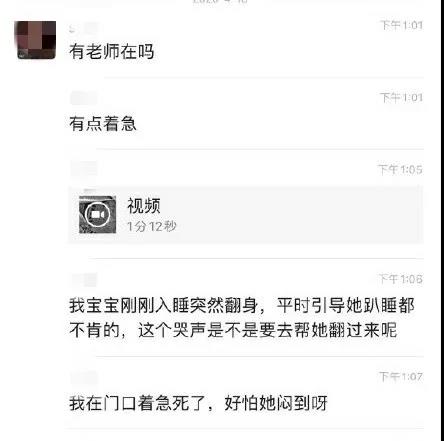Click the 视频 label in video card
The height and width of the screenshot is (441, 444).
coord(144,205)
